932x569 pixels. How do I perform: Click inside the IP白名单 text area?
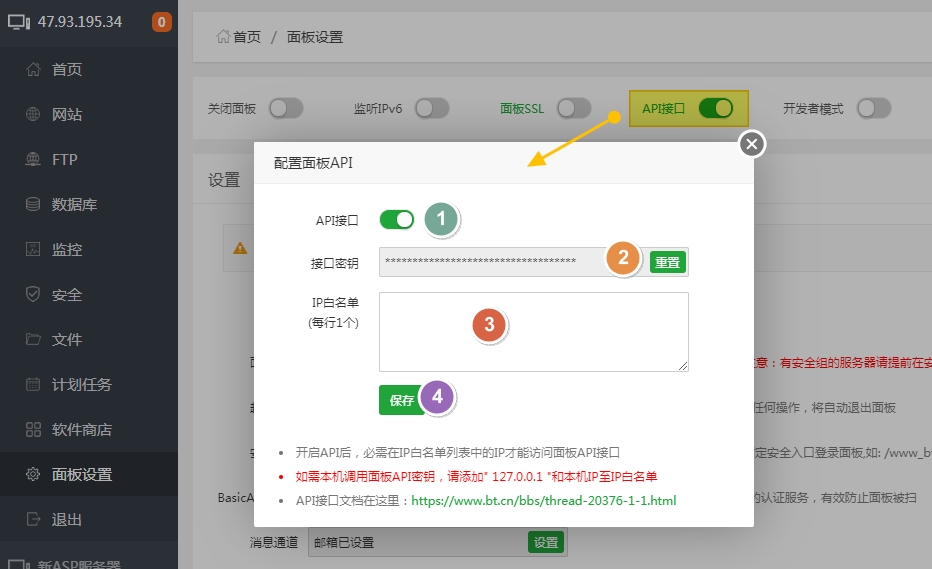[x=534, y=332]
